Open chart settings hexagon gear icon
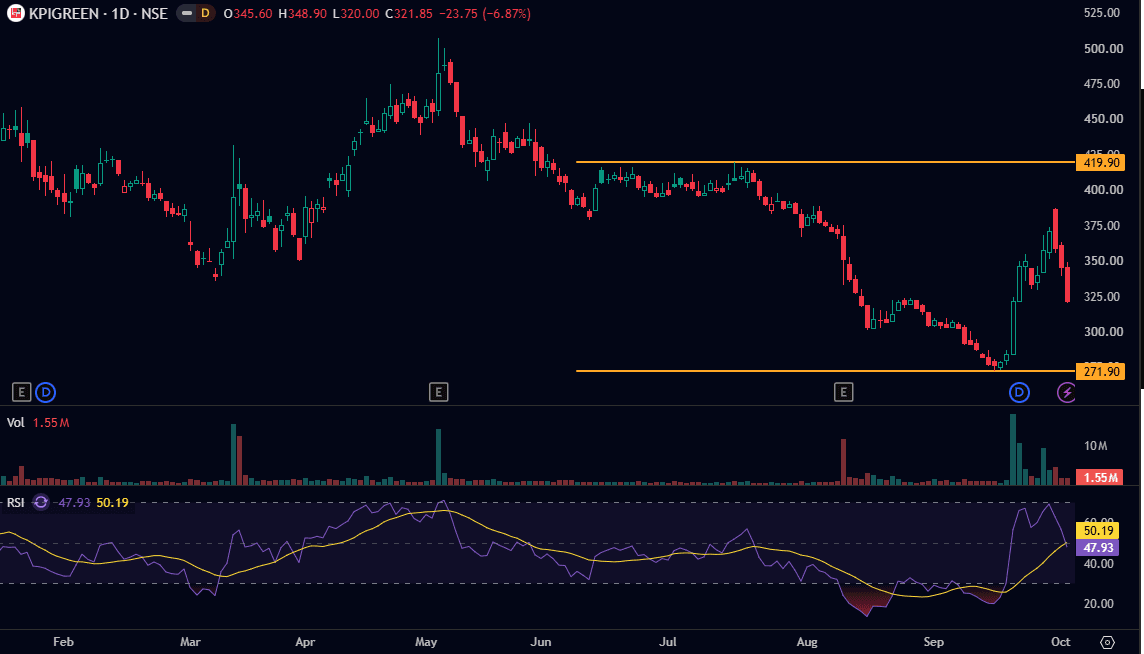 point(1108,642)
